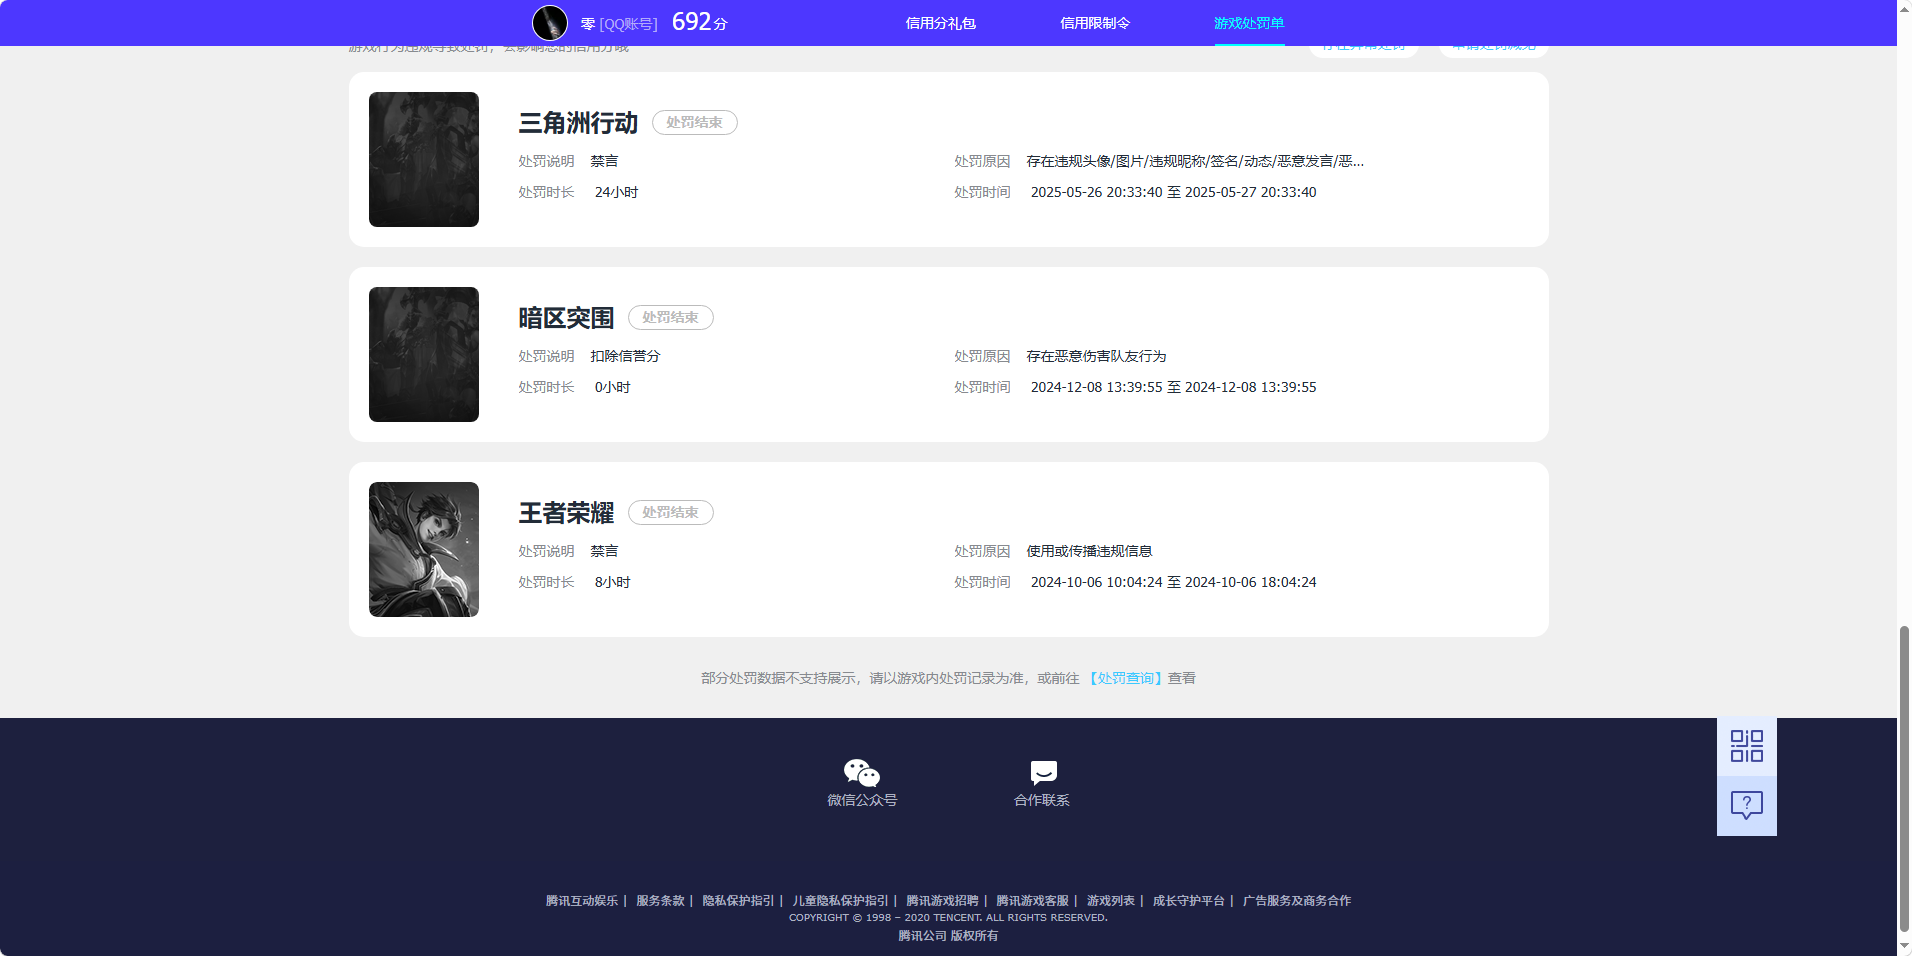Screen dimensions: 1912x956
Task: Click 微信公众号 footer label
Action: (862, 800)
